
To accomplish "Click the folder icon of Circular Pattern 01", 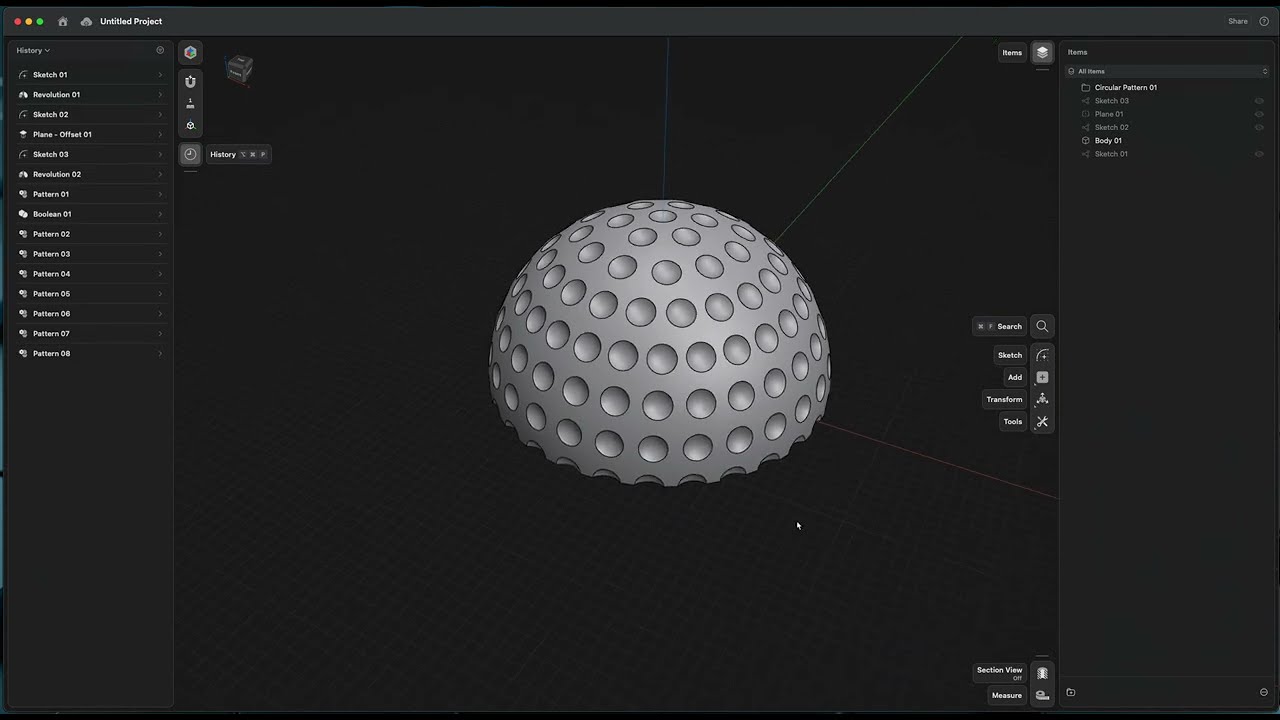I will [1085, 87].
